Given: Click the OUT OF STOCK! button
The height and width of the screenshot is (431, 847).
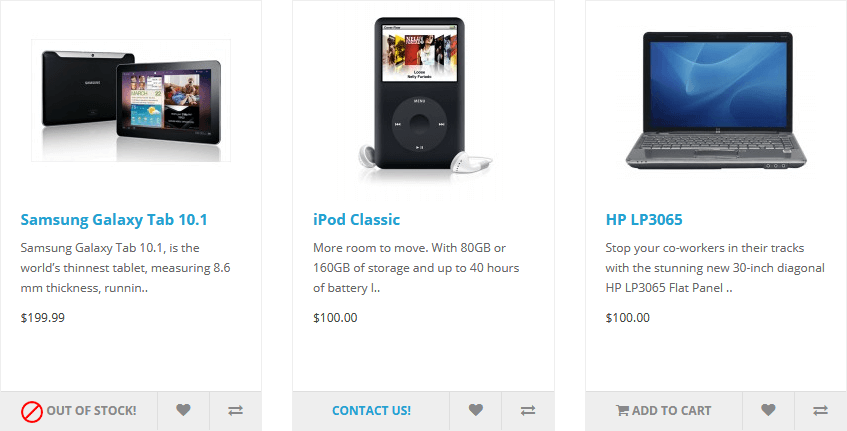Looking at the screenshot, I should [x=79, y=410].
